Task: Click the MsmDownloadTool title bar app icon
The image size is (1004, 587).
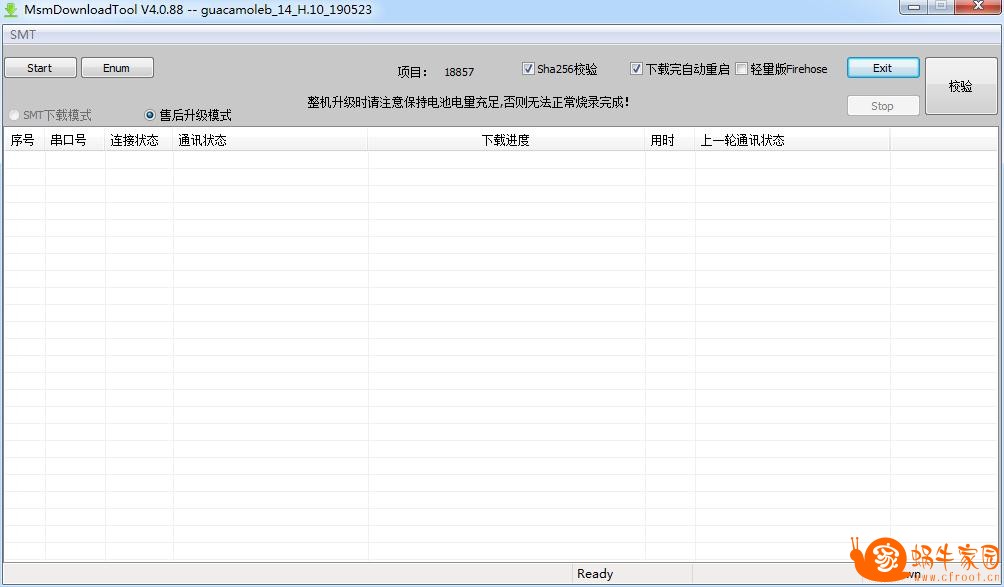Action: pyautogui.click(x=11, y=10)
